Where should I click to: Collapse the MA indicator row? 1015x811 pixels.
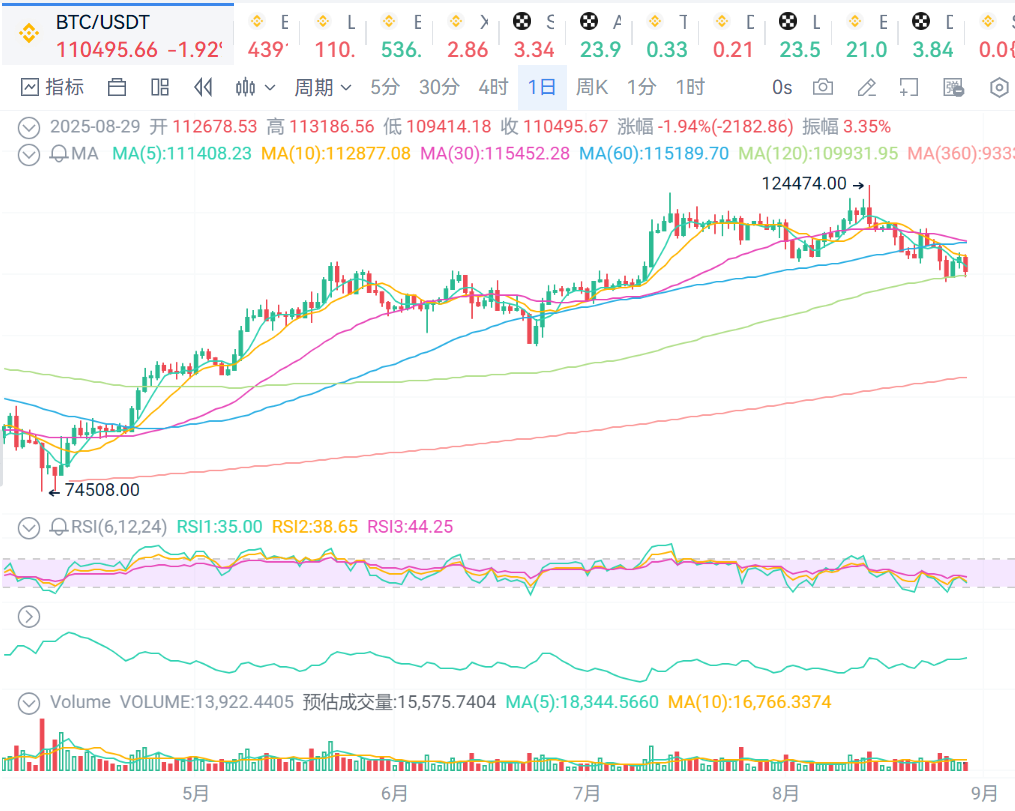pyautogui.click(x=28, y=155)
